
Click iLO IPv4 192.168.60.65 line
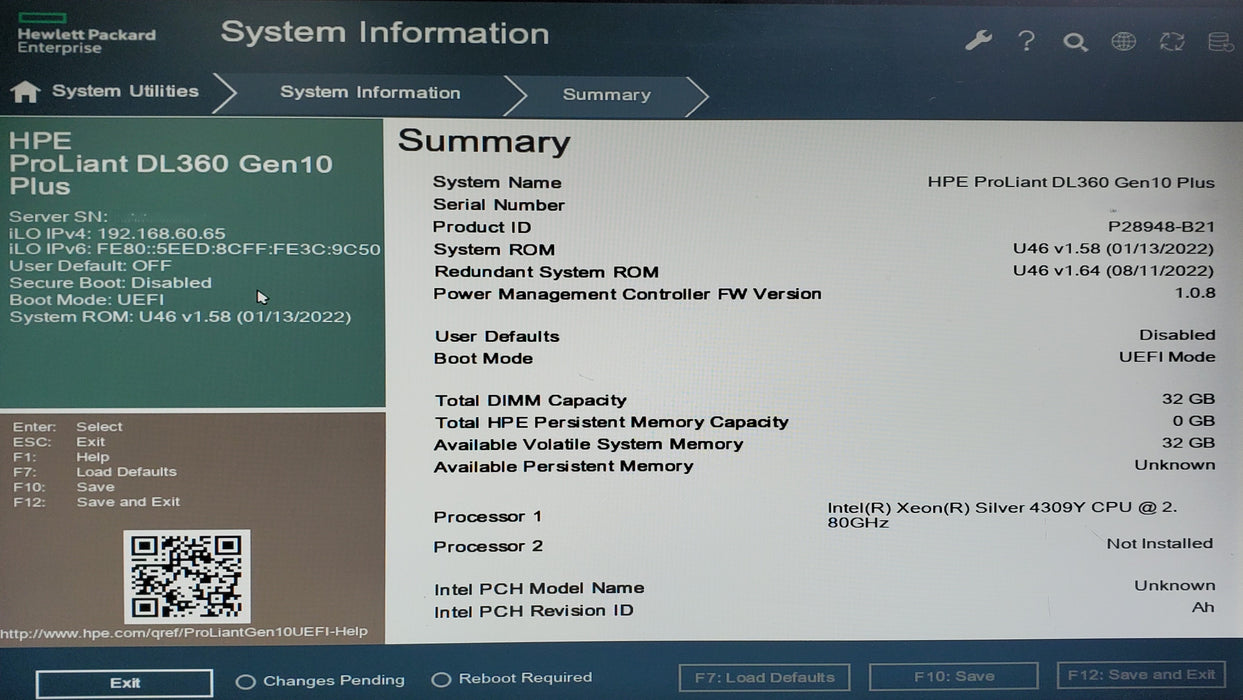click(x=117, y=233)
